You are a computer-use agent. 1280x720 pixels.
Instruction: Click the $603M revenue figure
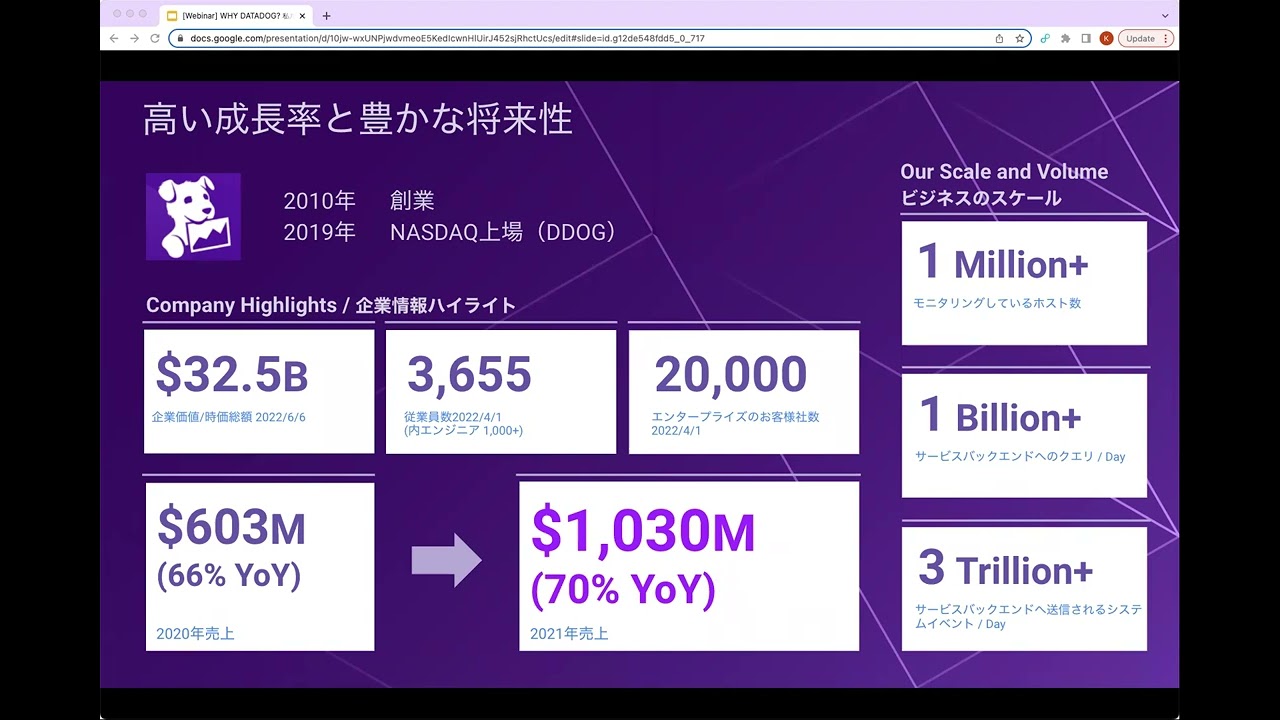coord(231,527)
